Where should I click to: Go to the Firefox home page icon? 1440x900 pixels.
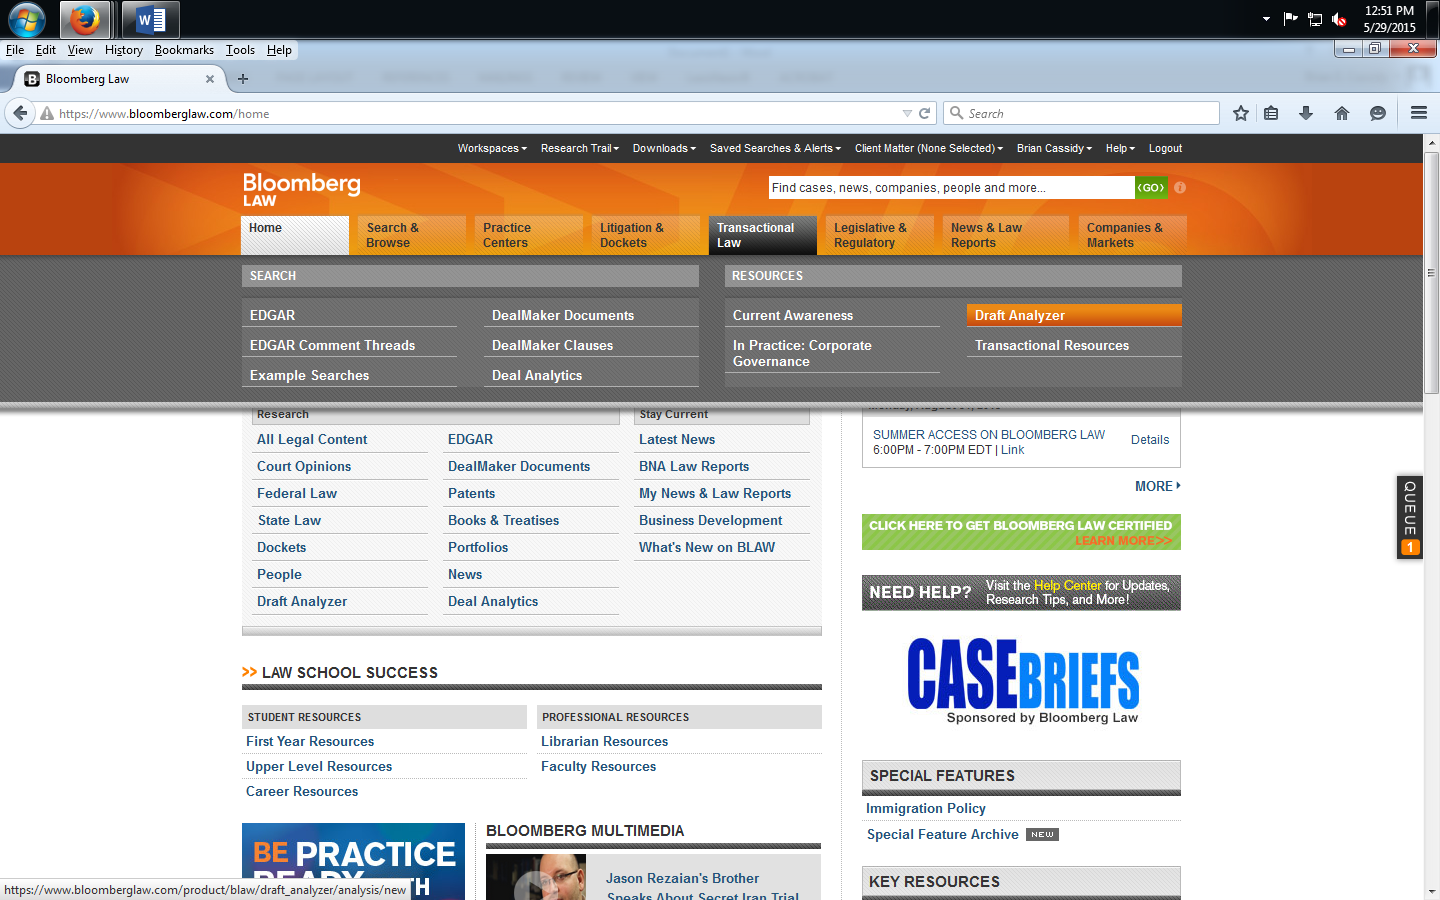point(1342,113)
